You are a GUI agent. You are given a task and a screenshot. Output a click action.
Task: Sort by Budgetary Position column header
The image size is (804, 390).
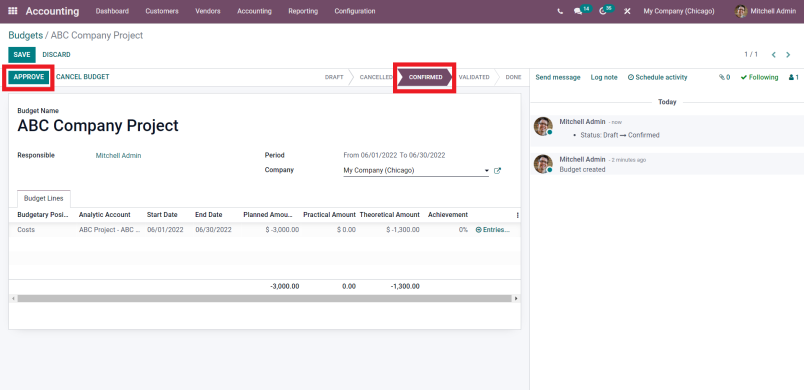(x=43, y=215)
